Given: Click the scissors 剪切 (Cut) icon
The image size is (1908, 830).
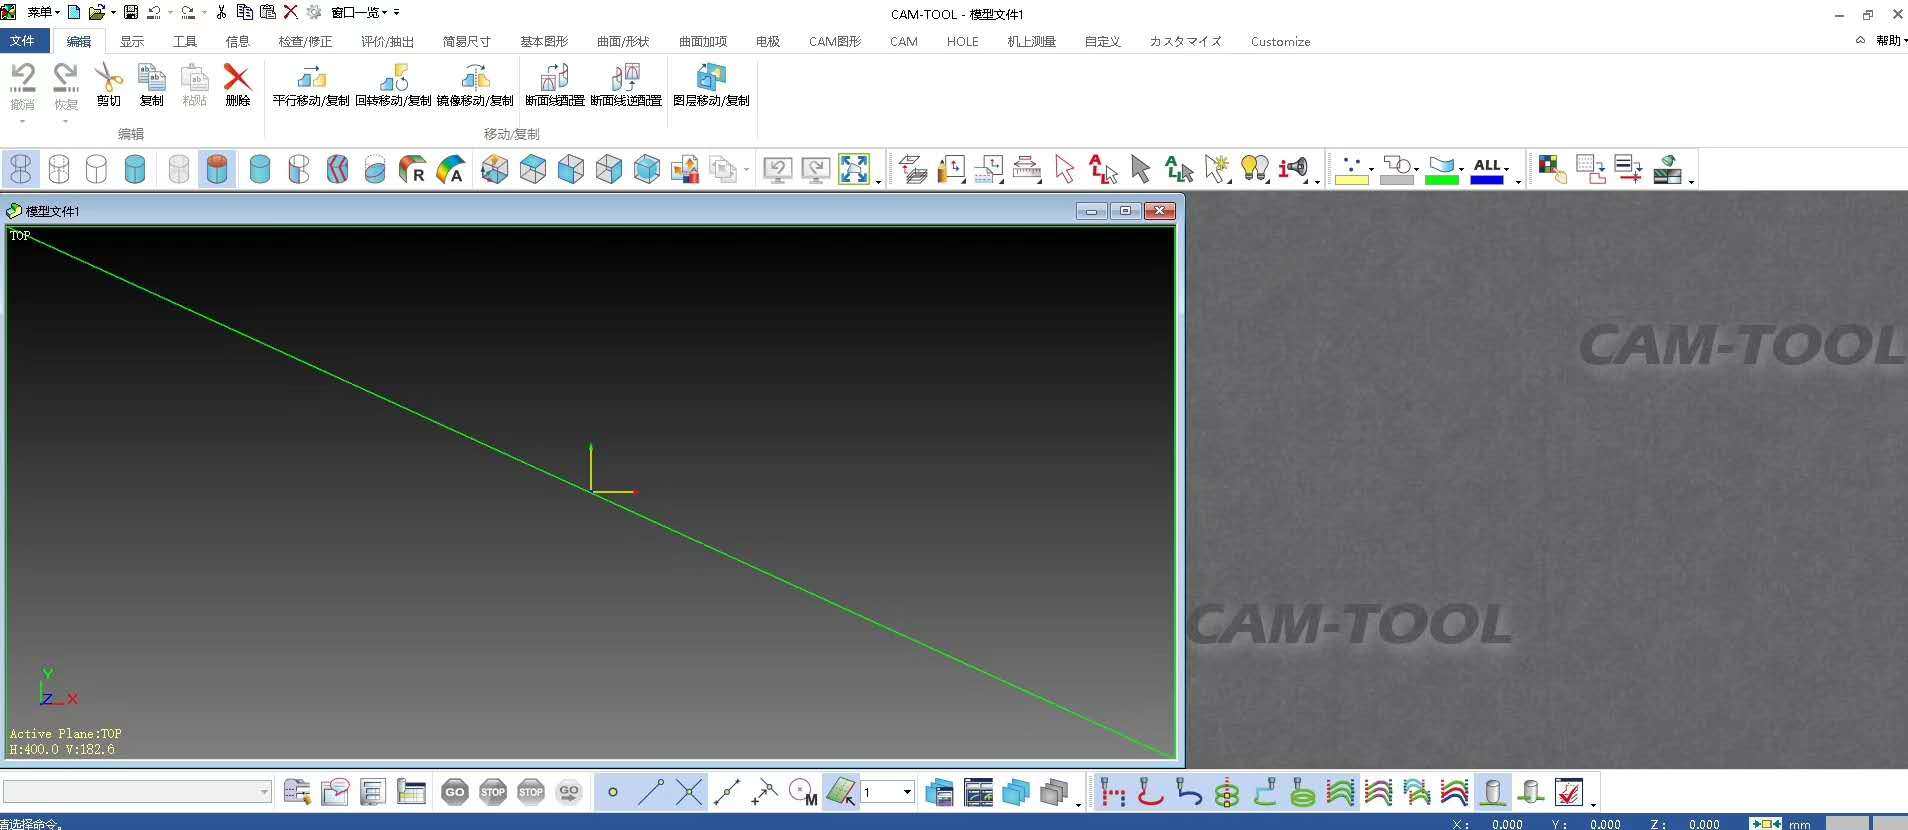Looking at the screenshot, I should click(x=108, y=85).
